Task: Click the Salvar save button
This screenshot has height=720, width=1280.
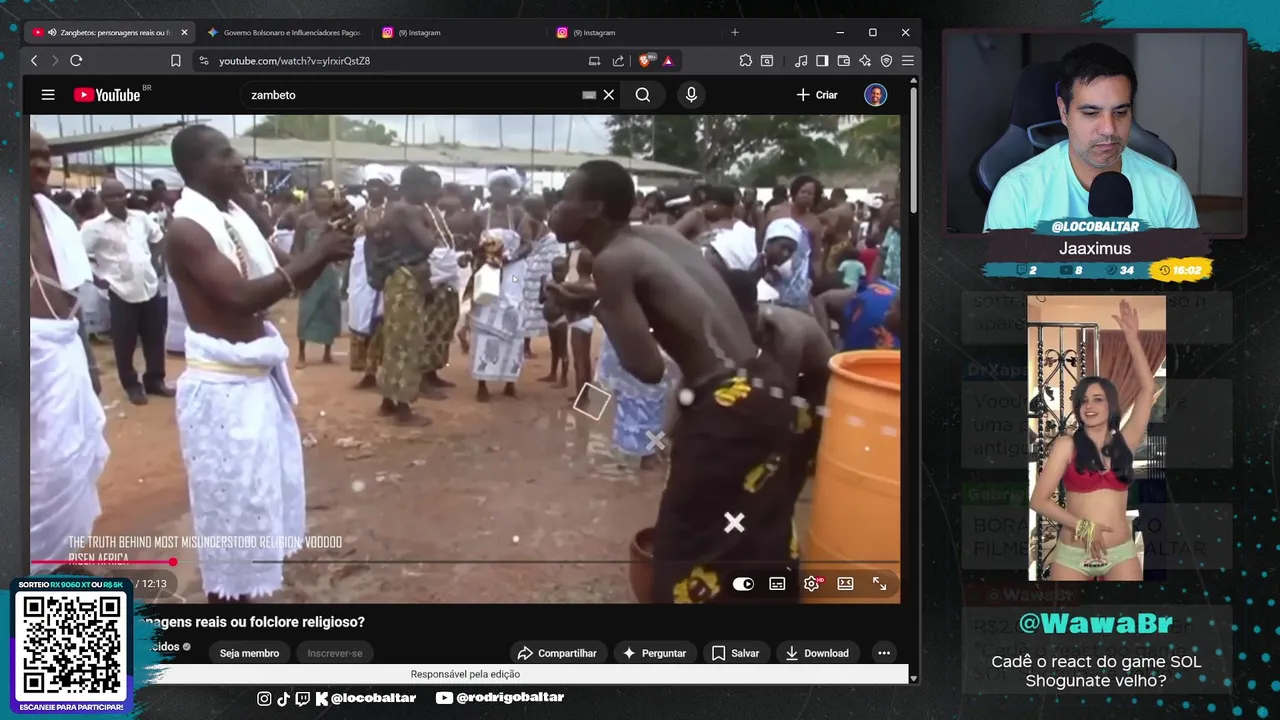Action: pyautogui.click(x=735, y=653)
